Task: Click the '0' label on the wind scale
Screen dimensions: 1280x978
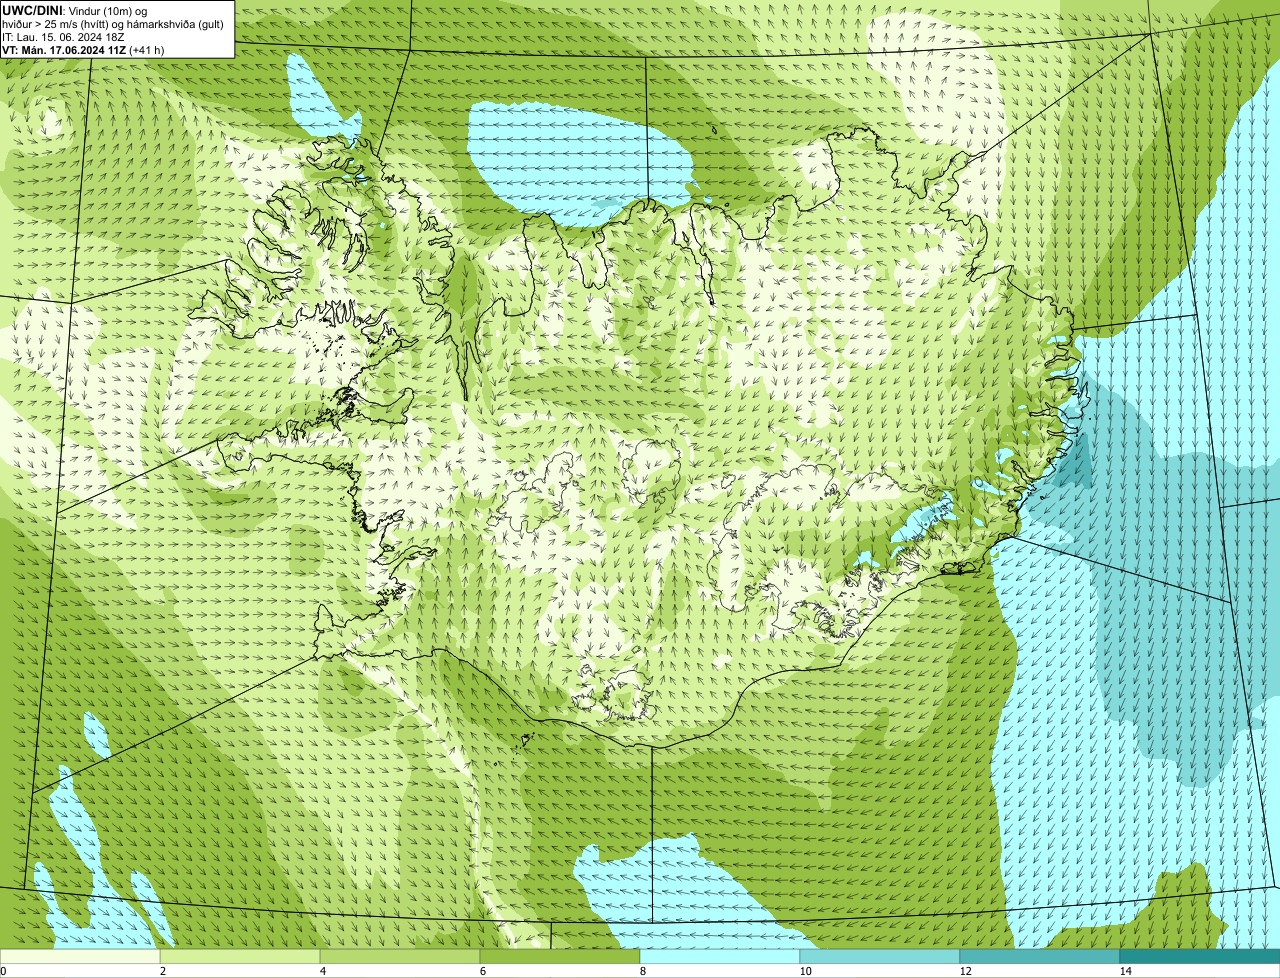Action: point(3,971)
